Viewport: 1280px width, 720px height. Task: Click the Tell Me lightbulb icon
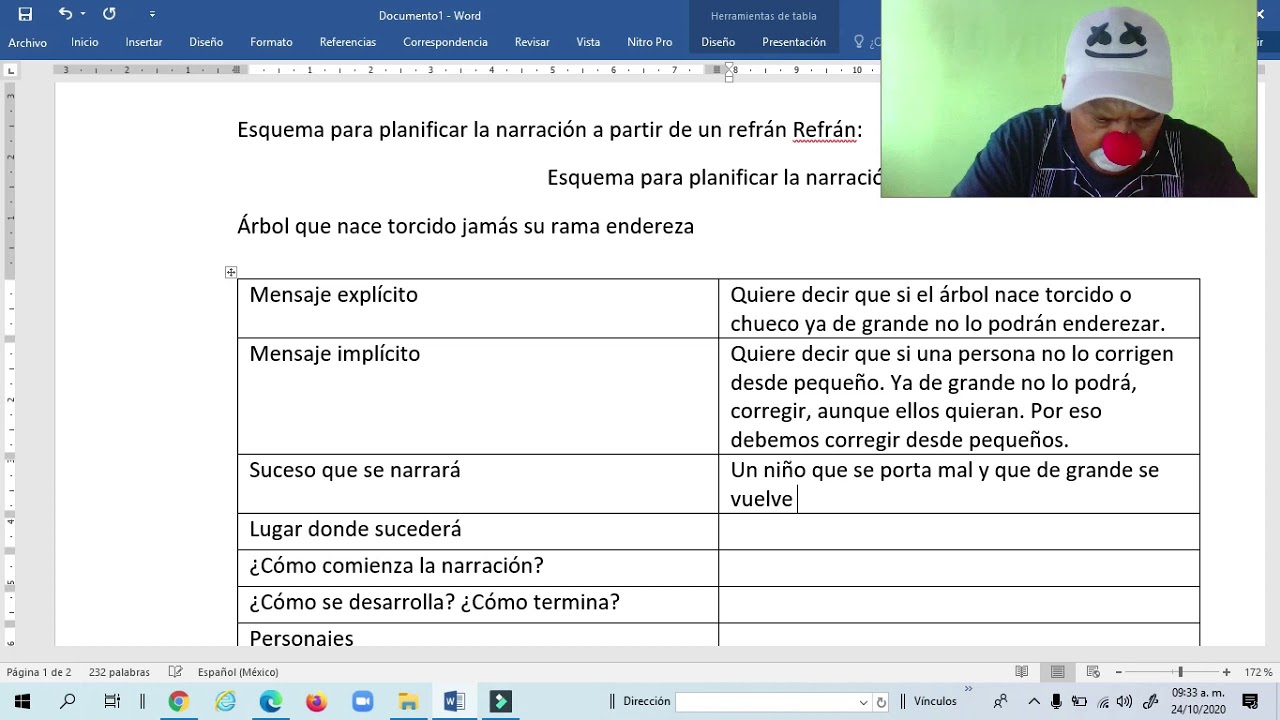858,42
